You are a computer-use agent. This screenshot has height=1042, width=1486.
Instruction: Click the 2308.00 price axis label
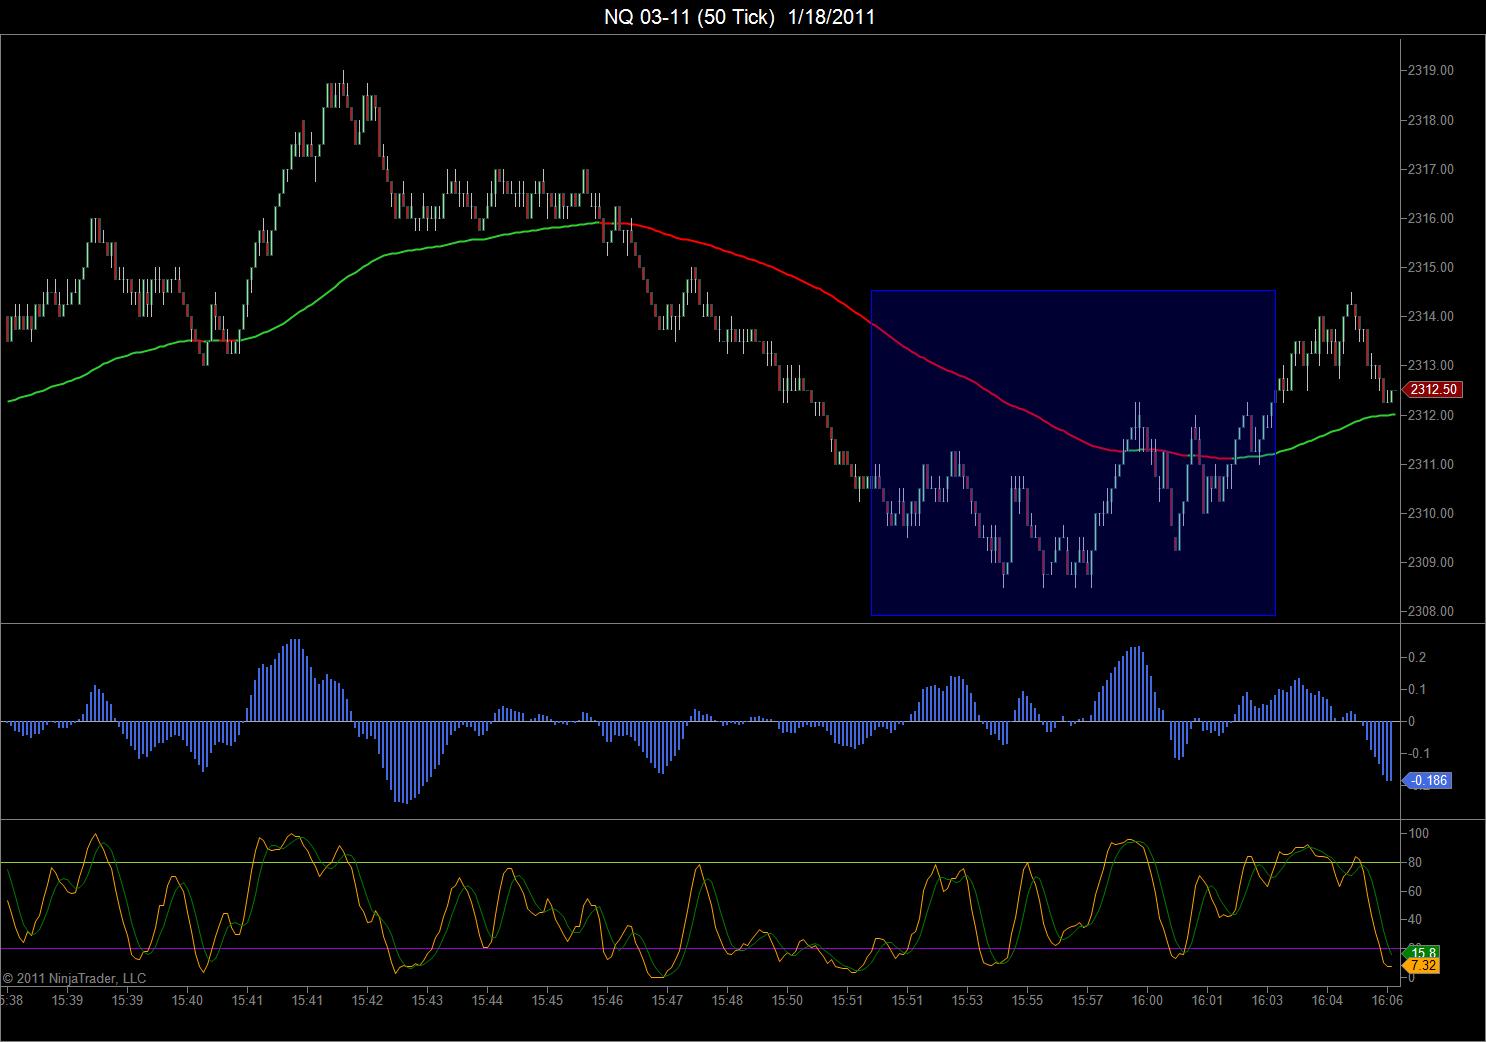pos(1430,612)
